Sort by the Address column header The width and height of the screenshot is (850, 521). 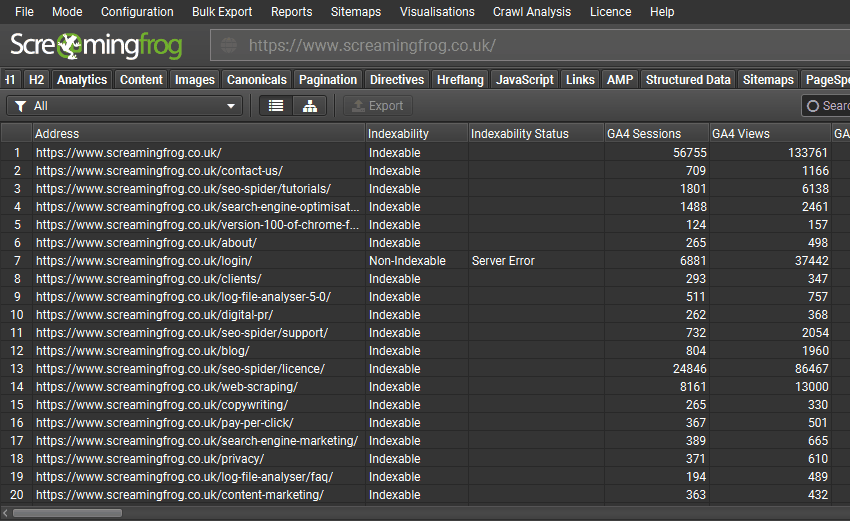[199, 133]
